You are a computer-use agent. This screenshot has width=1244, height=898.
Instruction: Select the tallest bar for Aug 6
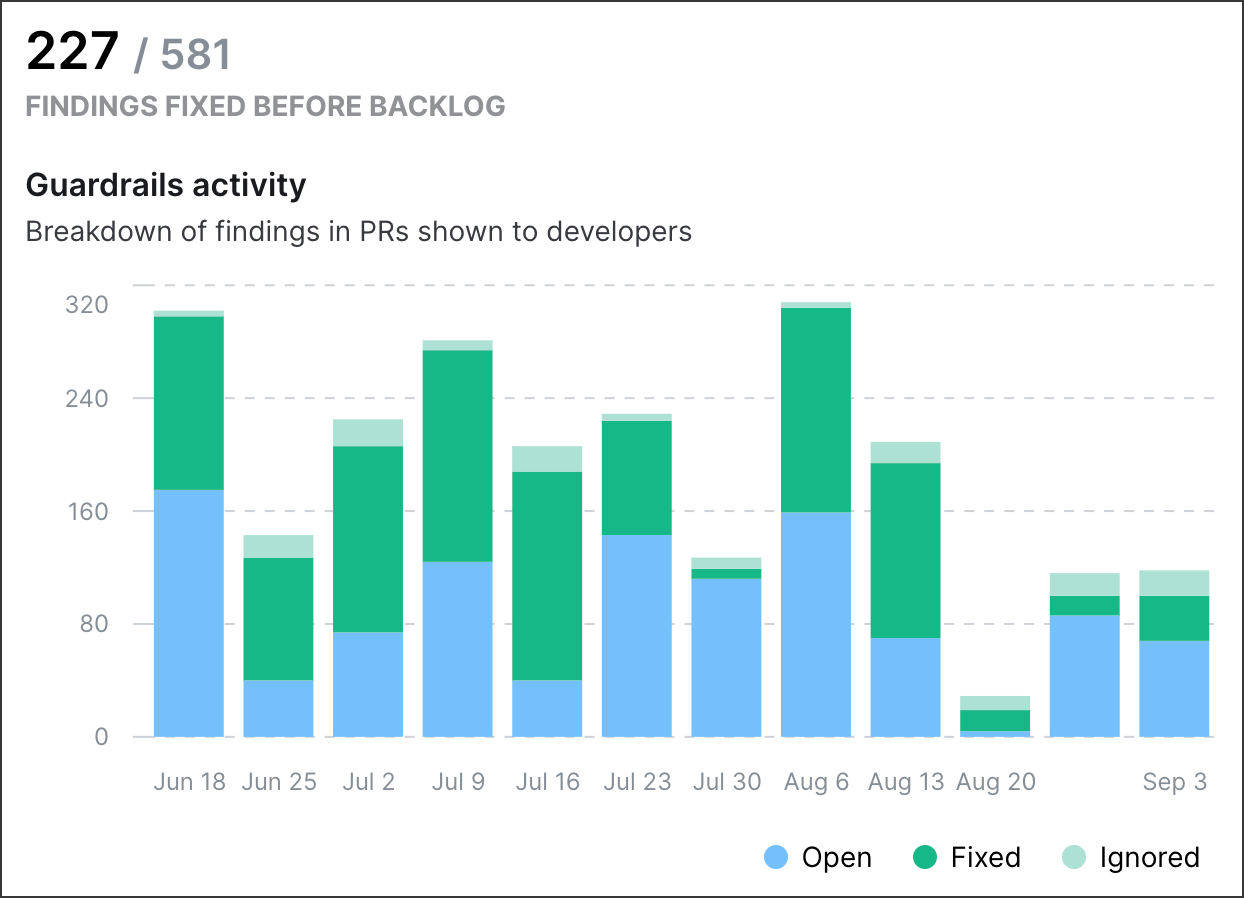(816, 520)
